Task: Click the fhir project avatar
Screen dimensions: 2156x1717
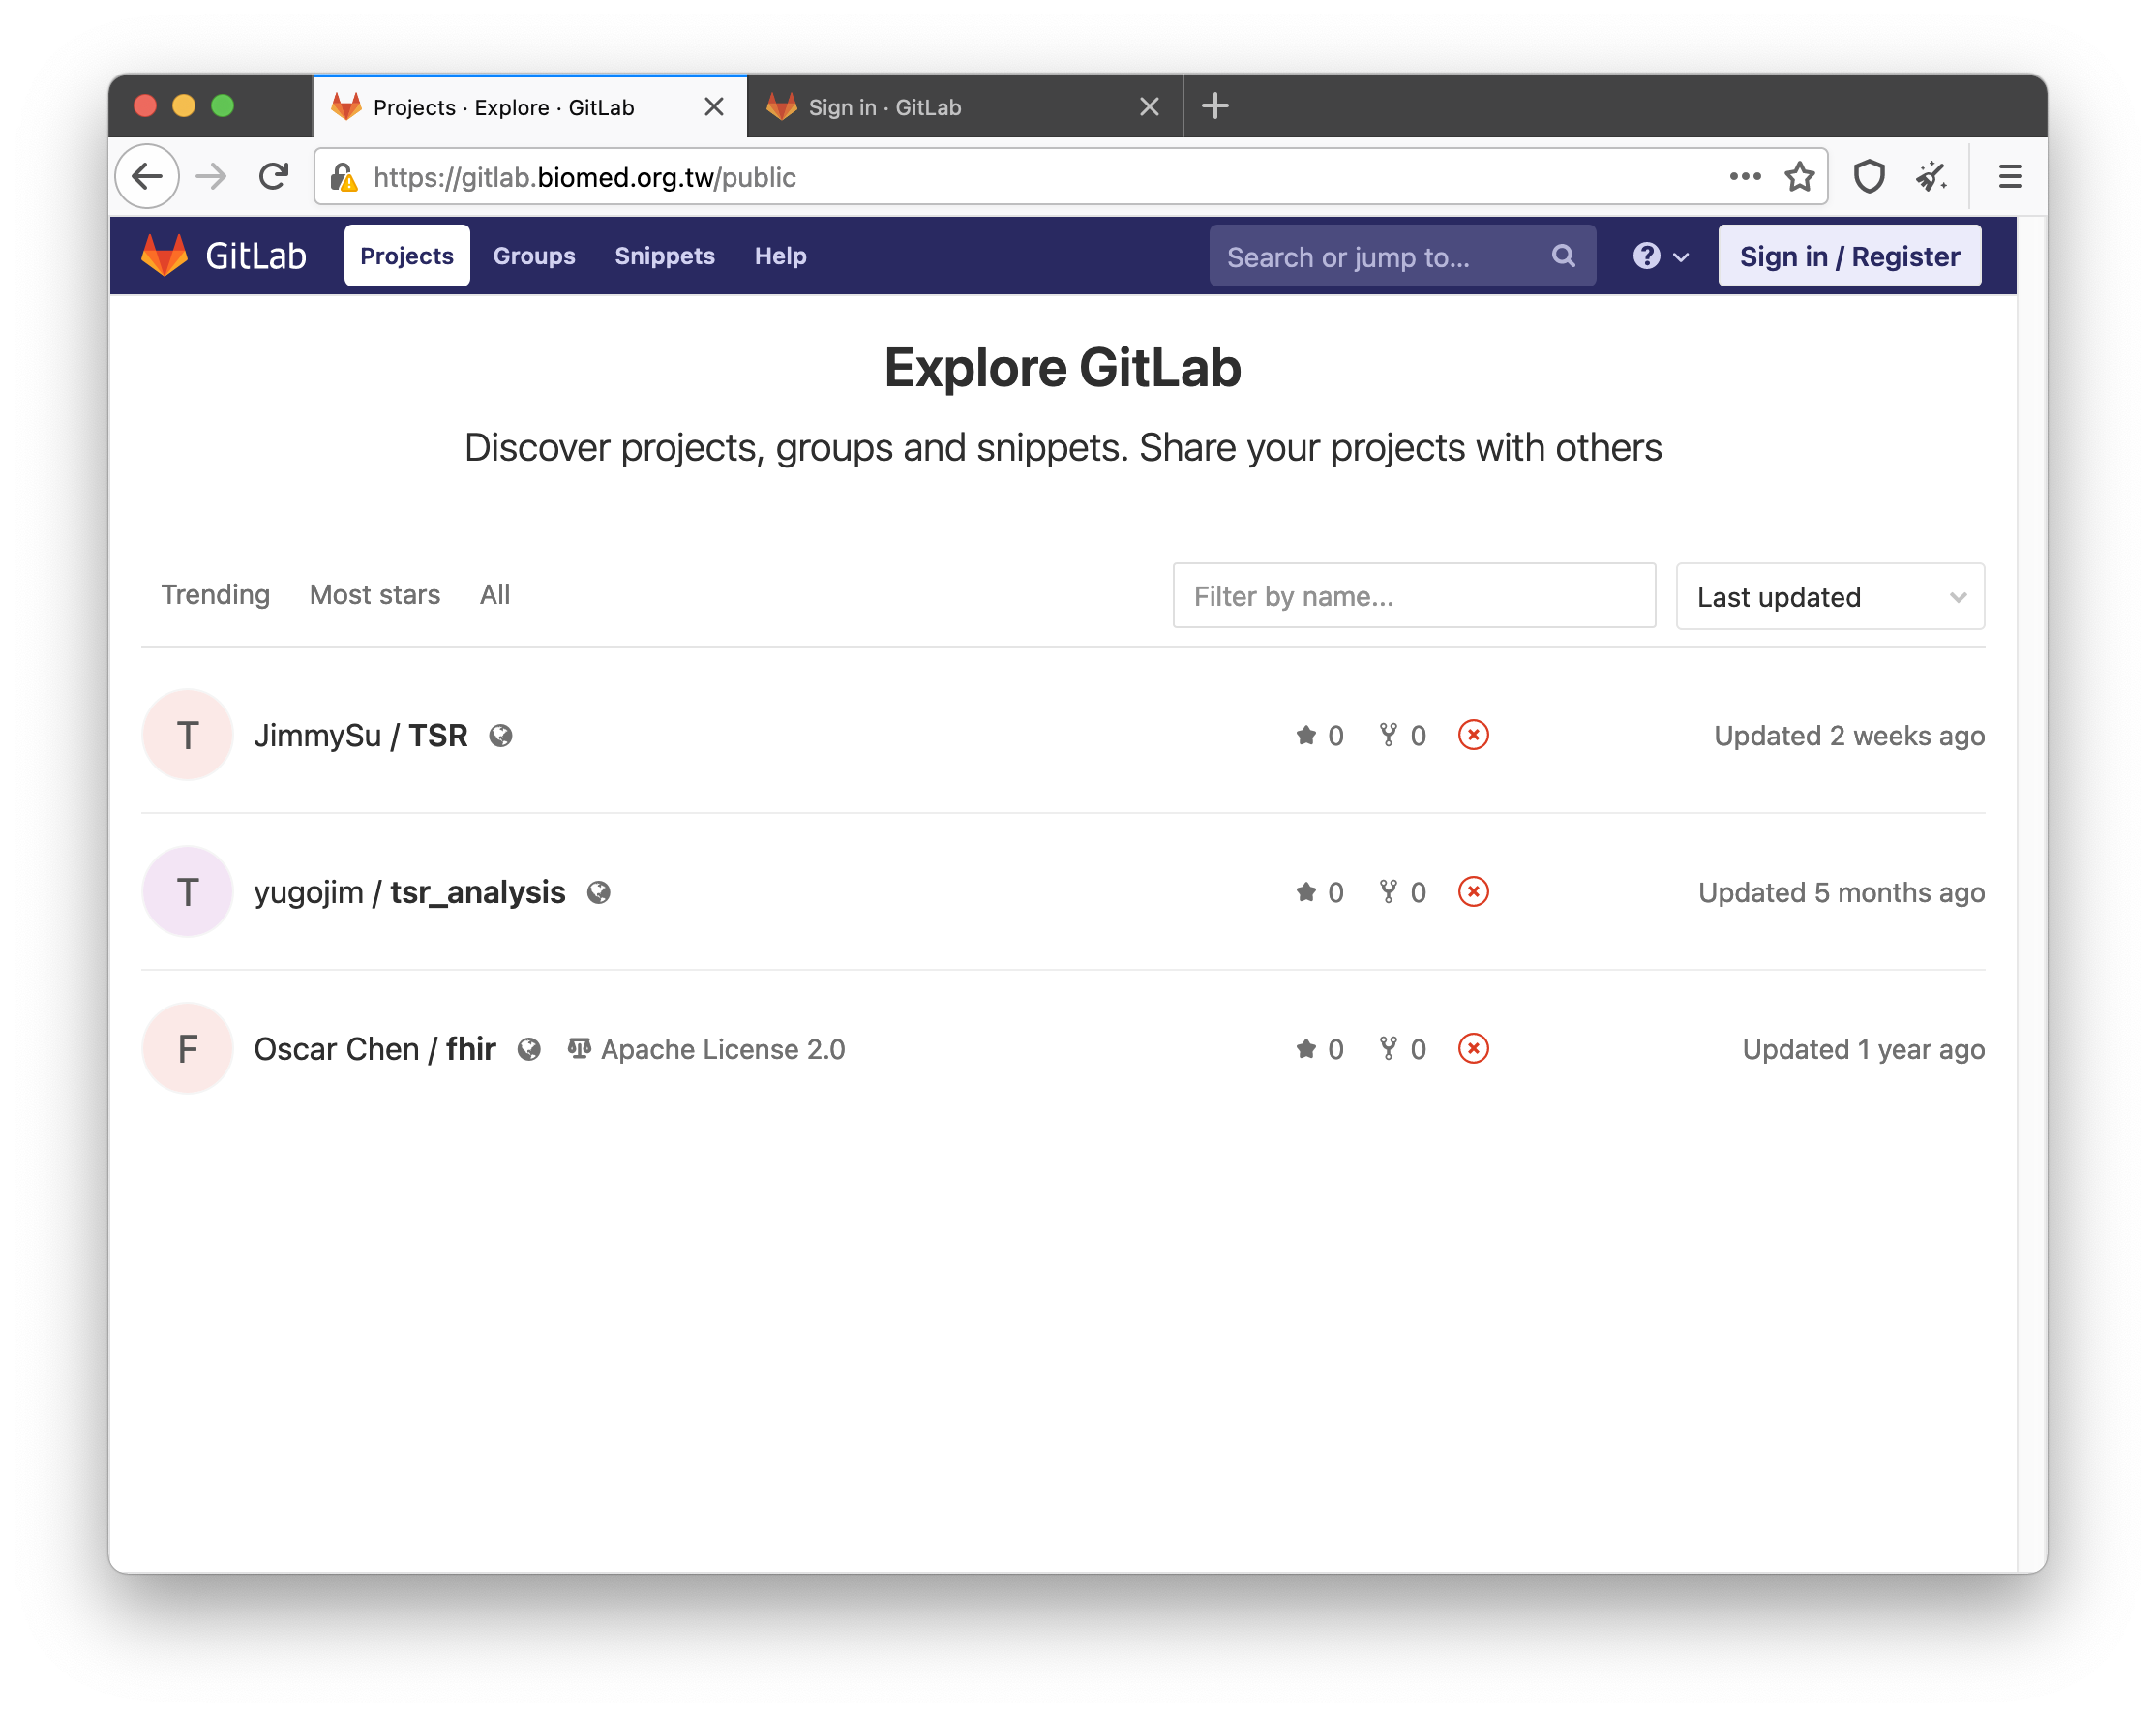Action: point(188,1049)
